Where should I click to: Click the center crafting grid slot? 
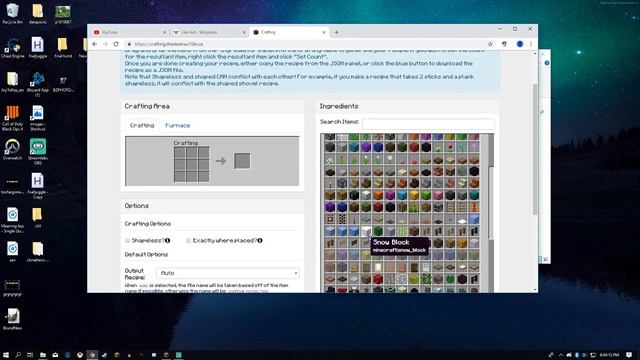[x=191, y=164]
